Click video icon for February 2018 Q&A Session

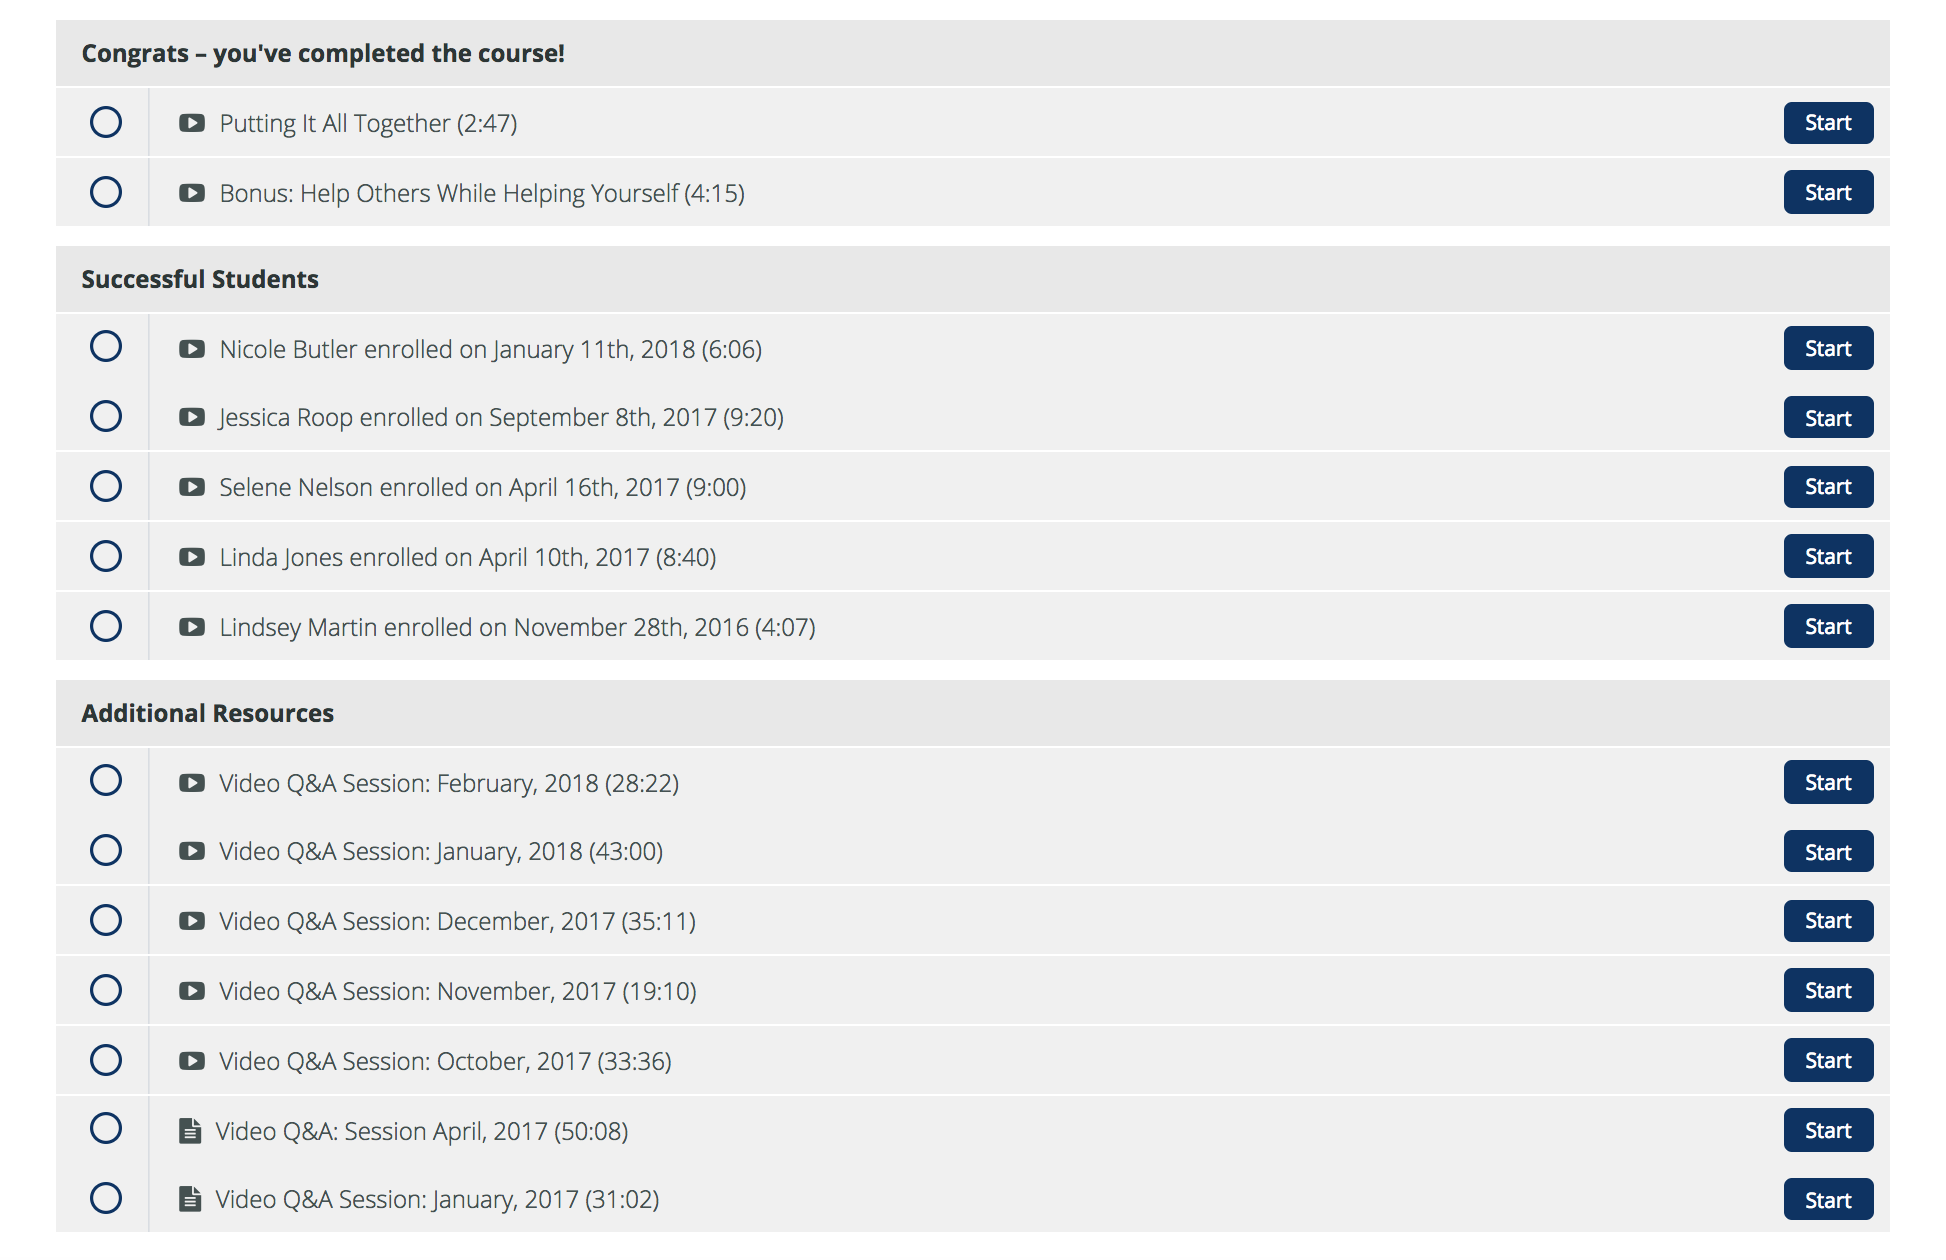click(191, 783)
